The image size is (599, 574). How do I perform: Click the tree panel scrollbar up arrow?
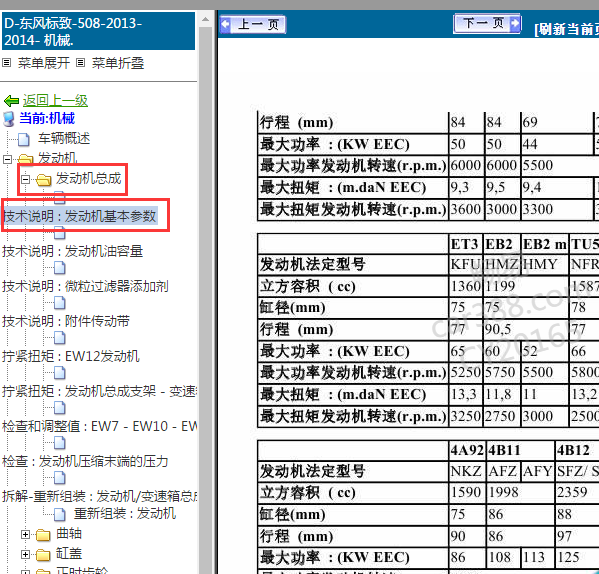[x=206, y=19]
